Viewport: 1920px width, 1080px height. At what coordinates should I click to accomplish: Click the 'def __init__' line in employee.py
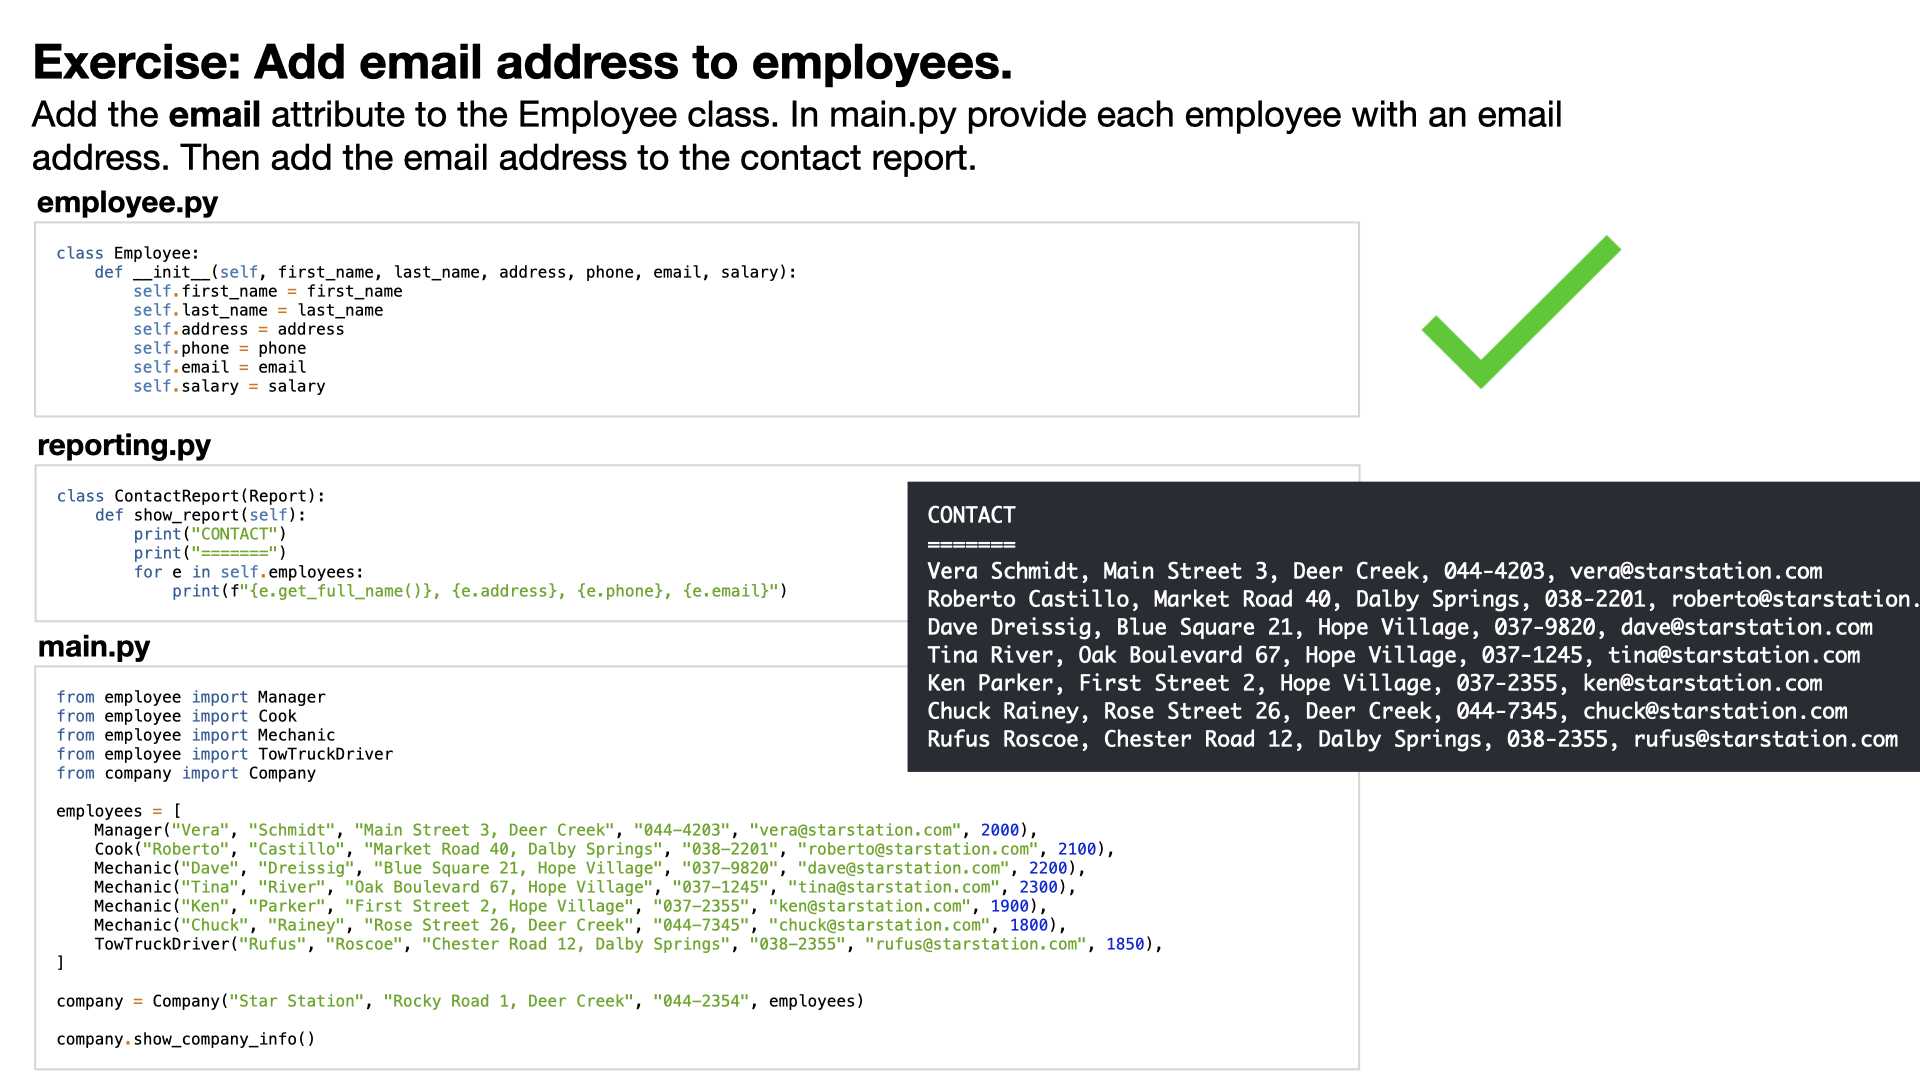[446, 273]
